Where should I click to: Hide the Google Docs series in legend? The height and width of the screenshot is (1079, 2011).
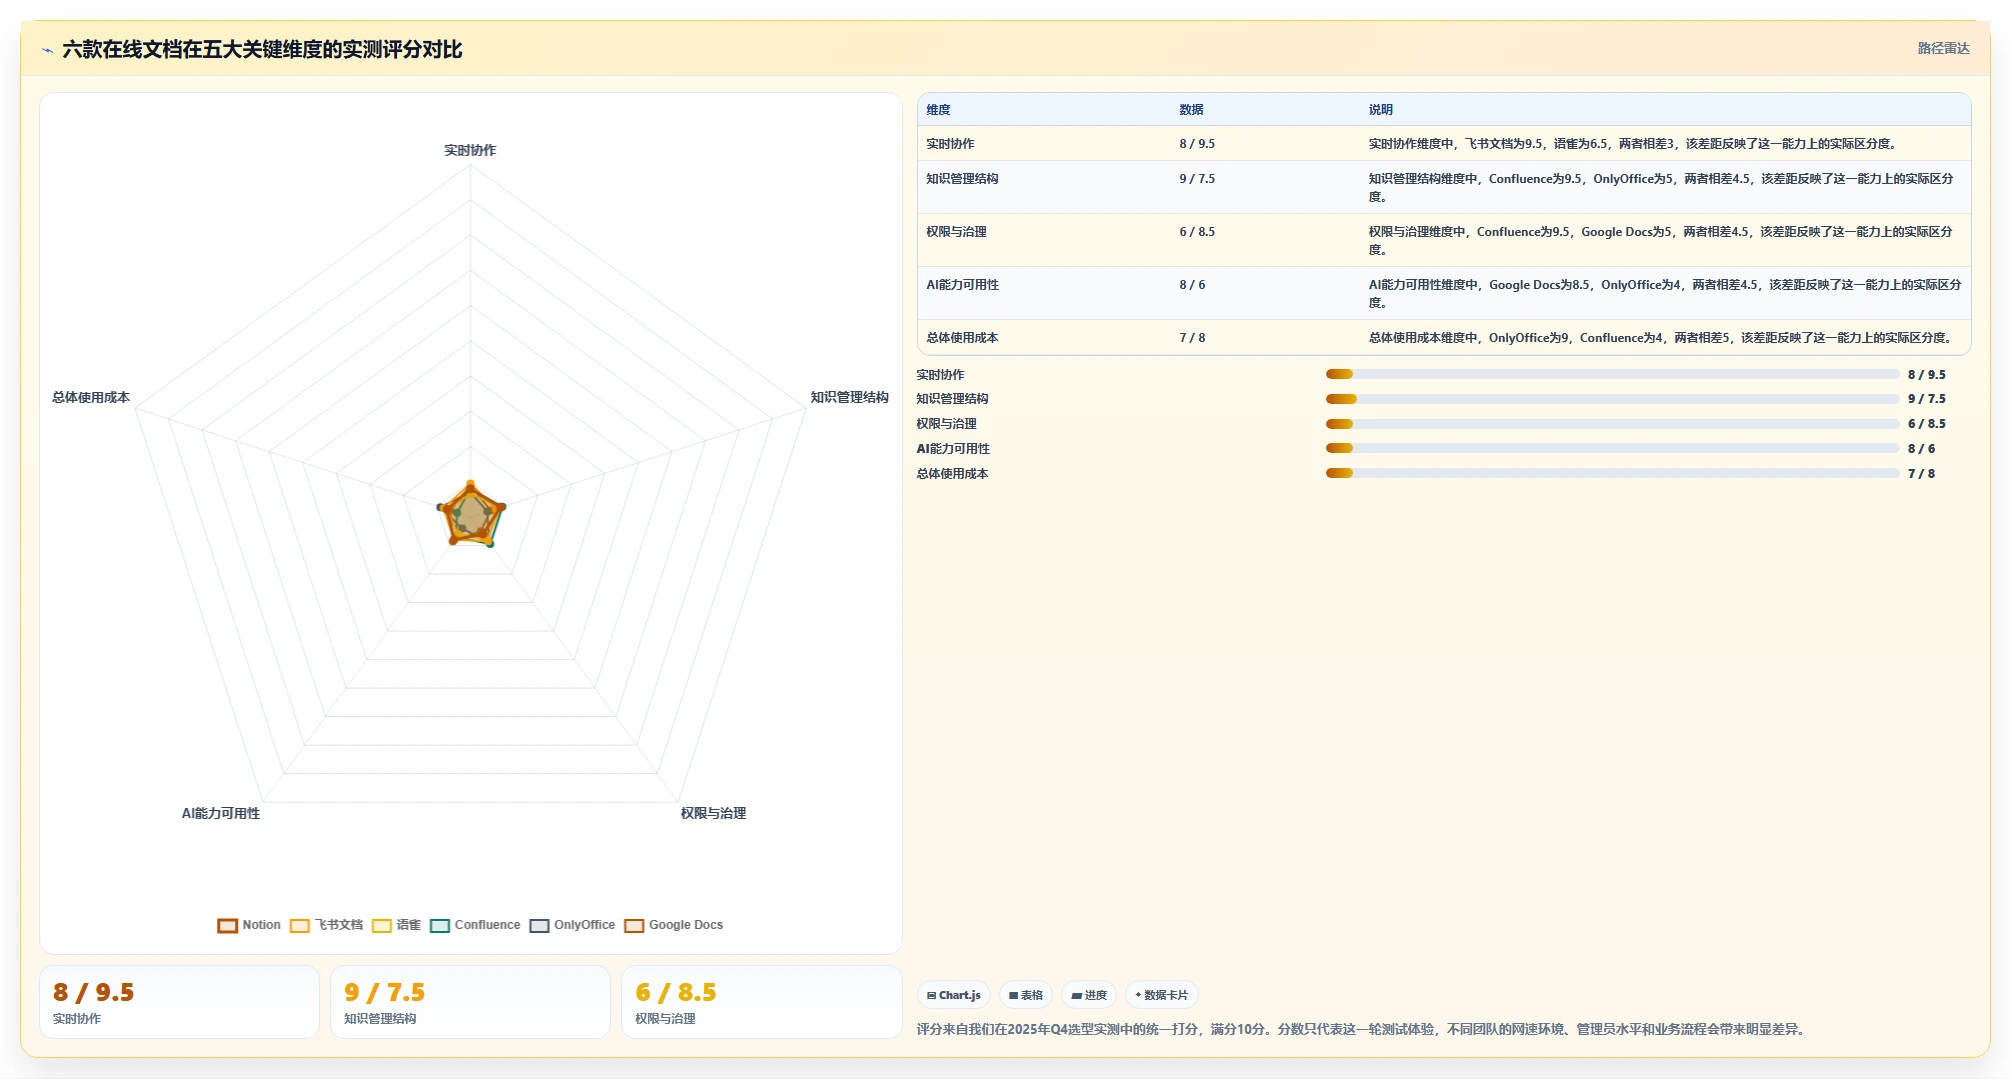coord(673,926)
